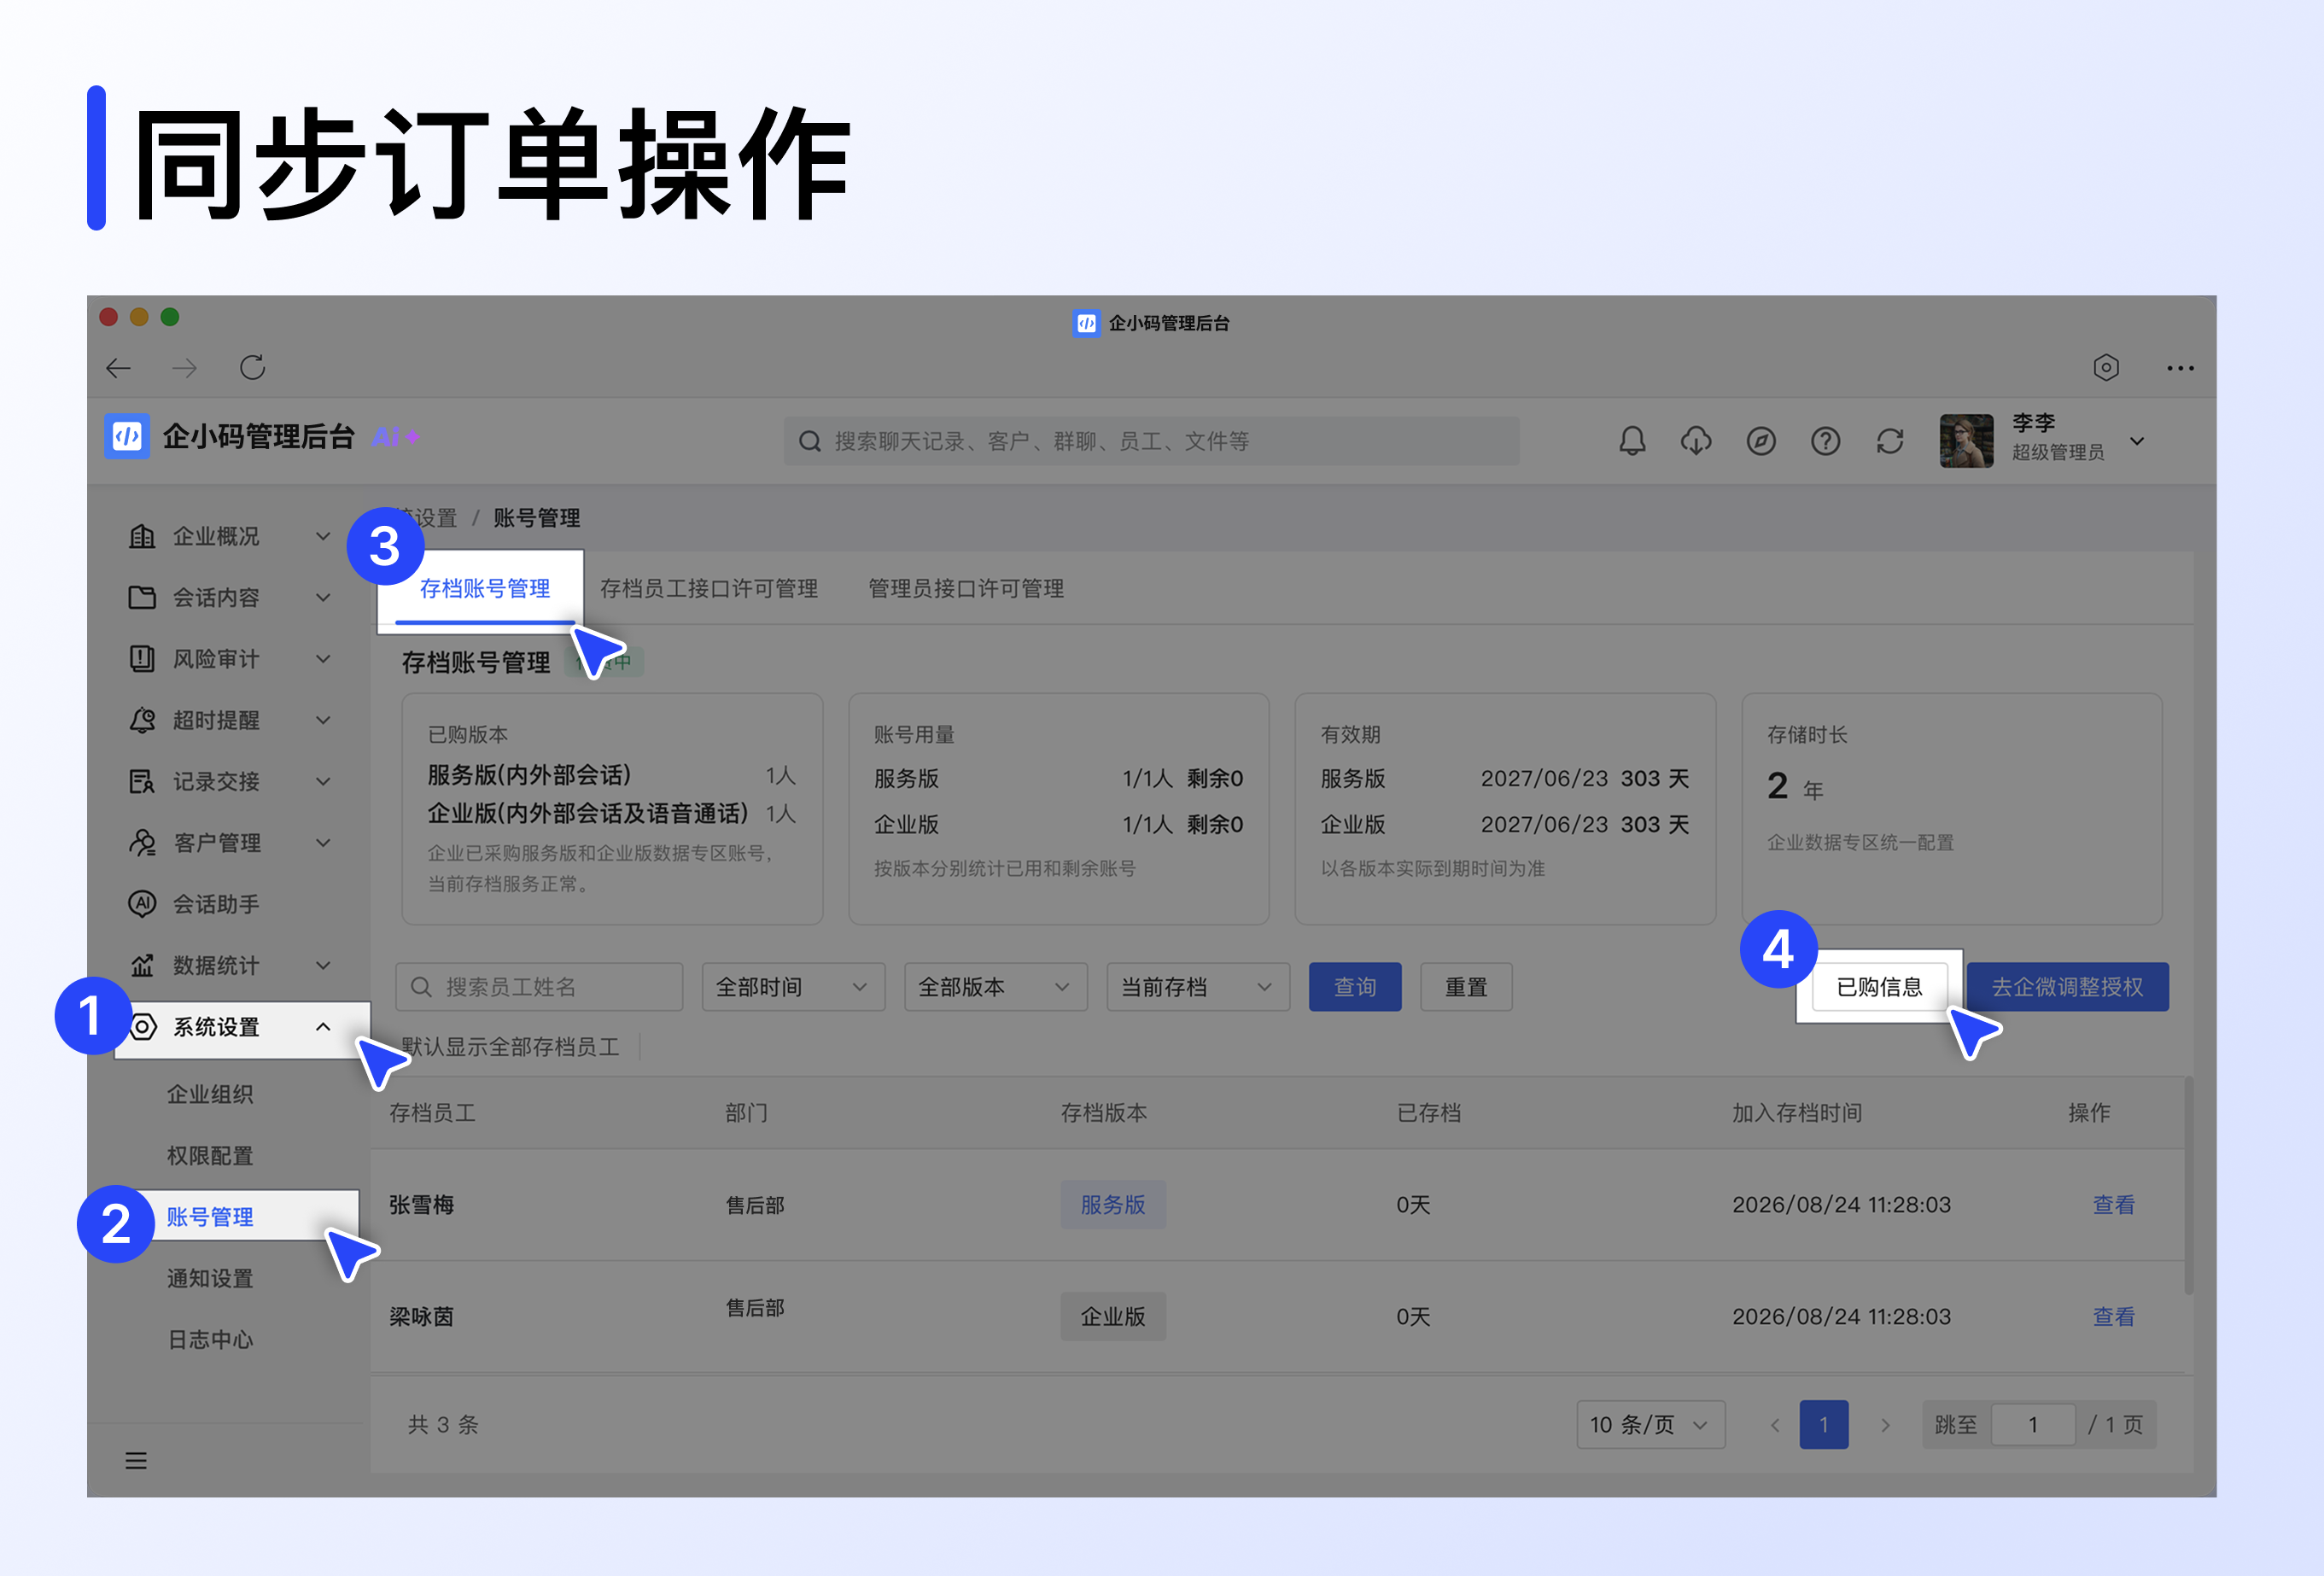Open the hexagon settings icon in the title bar
Screen dimensions: 2324x1576
pyautogui.click(x=2105, y=368)
